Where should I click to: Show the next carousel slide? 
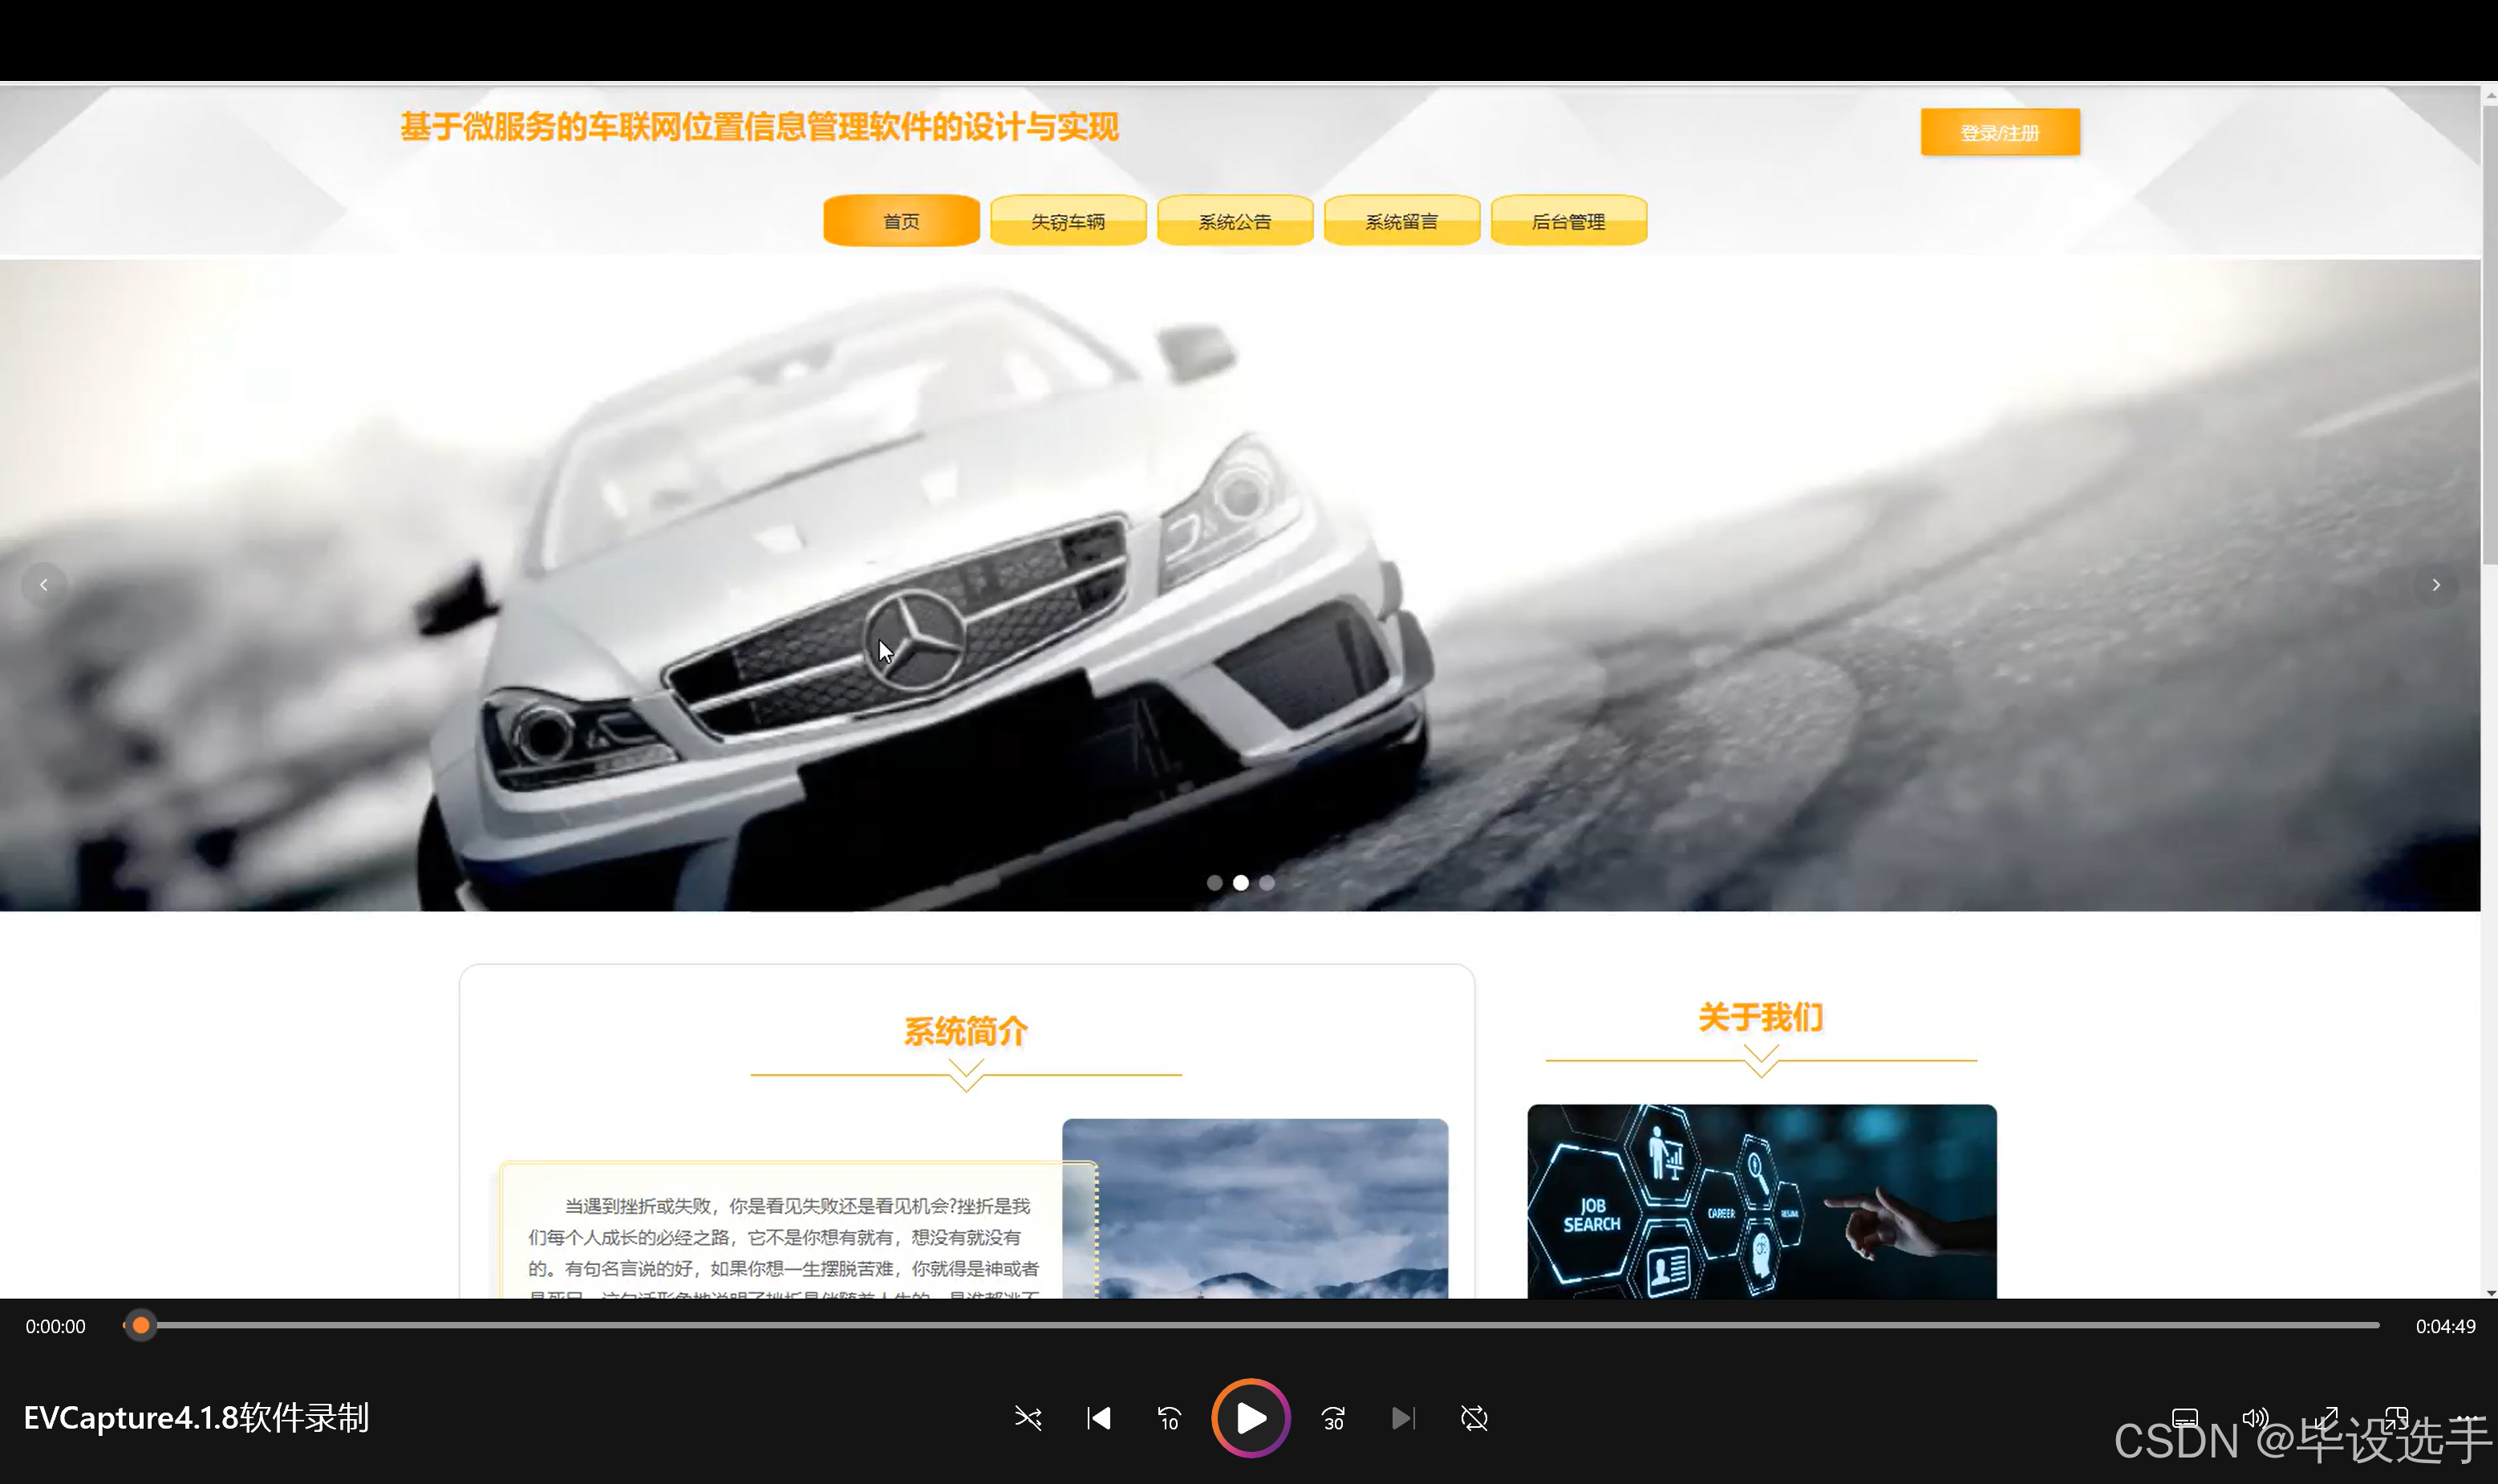2436,585
